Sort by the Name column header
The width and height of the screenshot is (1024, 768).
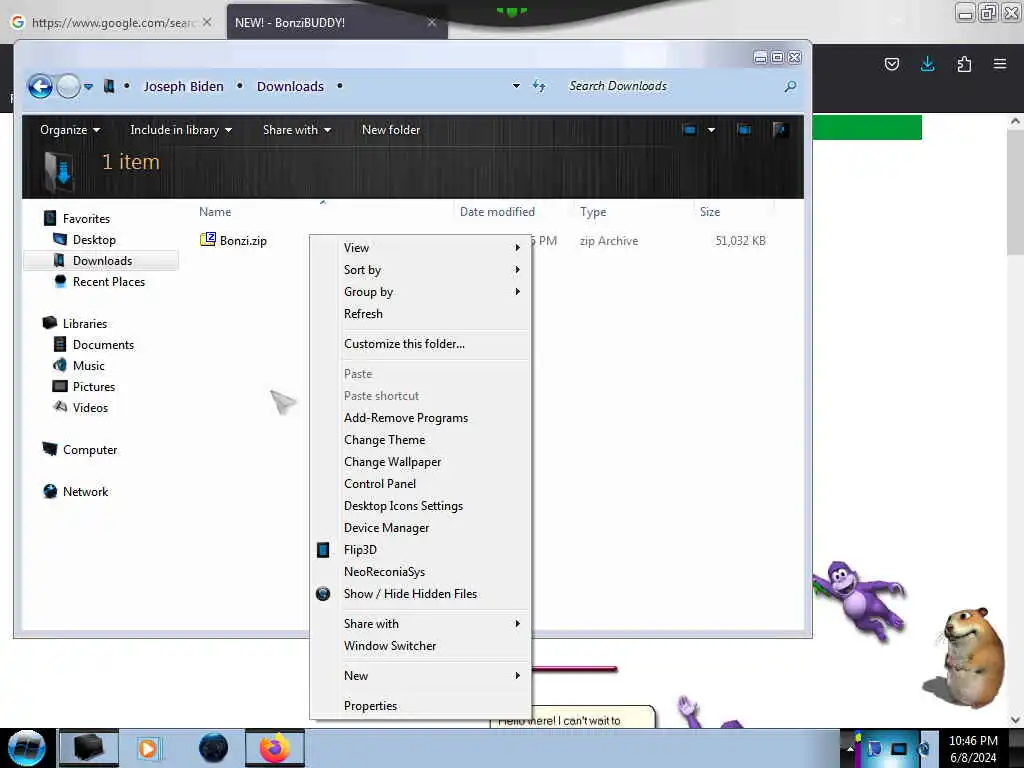215,212
